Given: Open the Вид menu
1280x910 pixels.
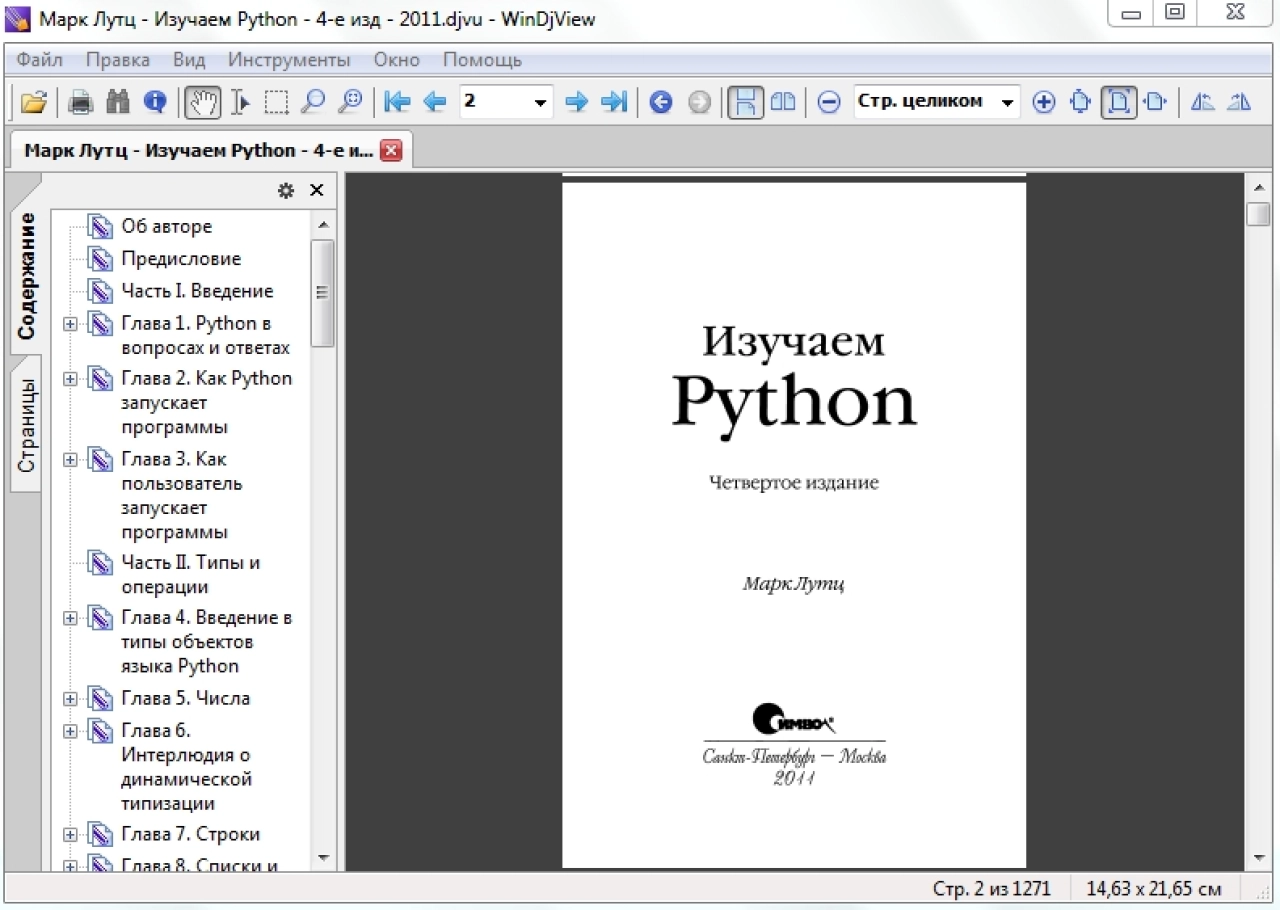Looking at the screenshot, I should (189, 60).
